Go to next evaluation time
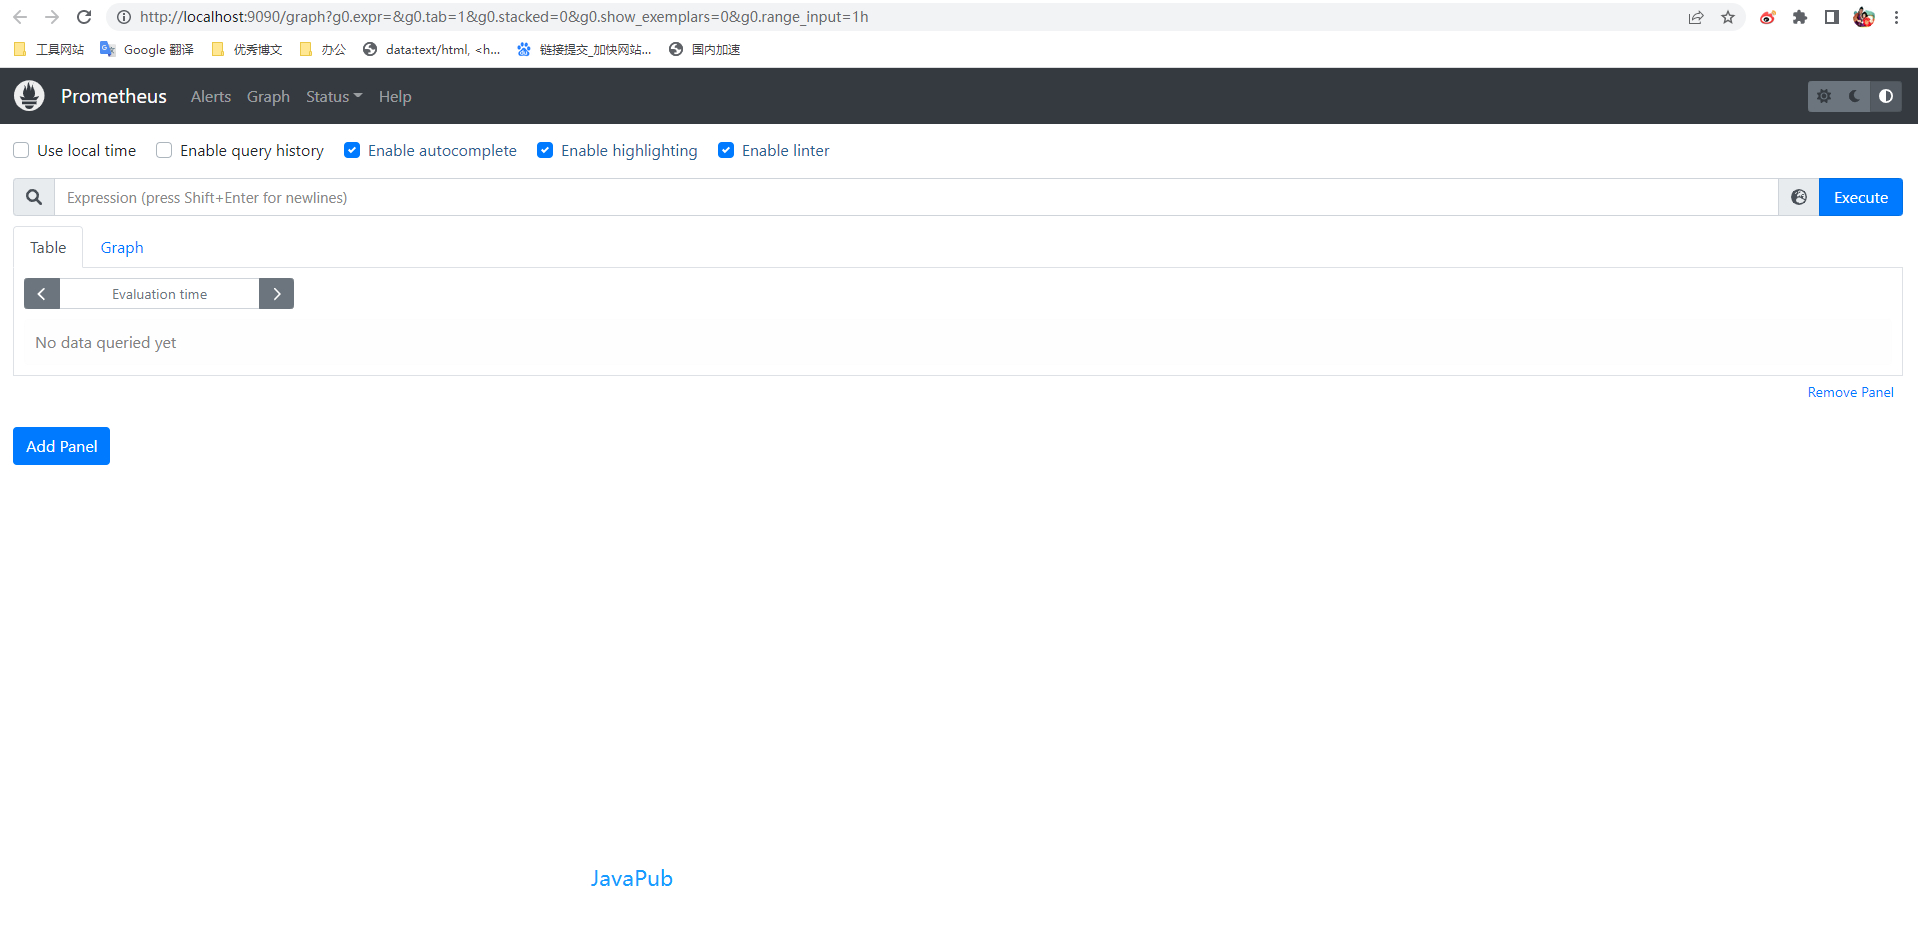The image size is (1918, 948). 277,294
